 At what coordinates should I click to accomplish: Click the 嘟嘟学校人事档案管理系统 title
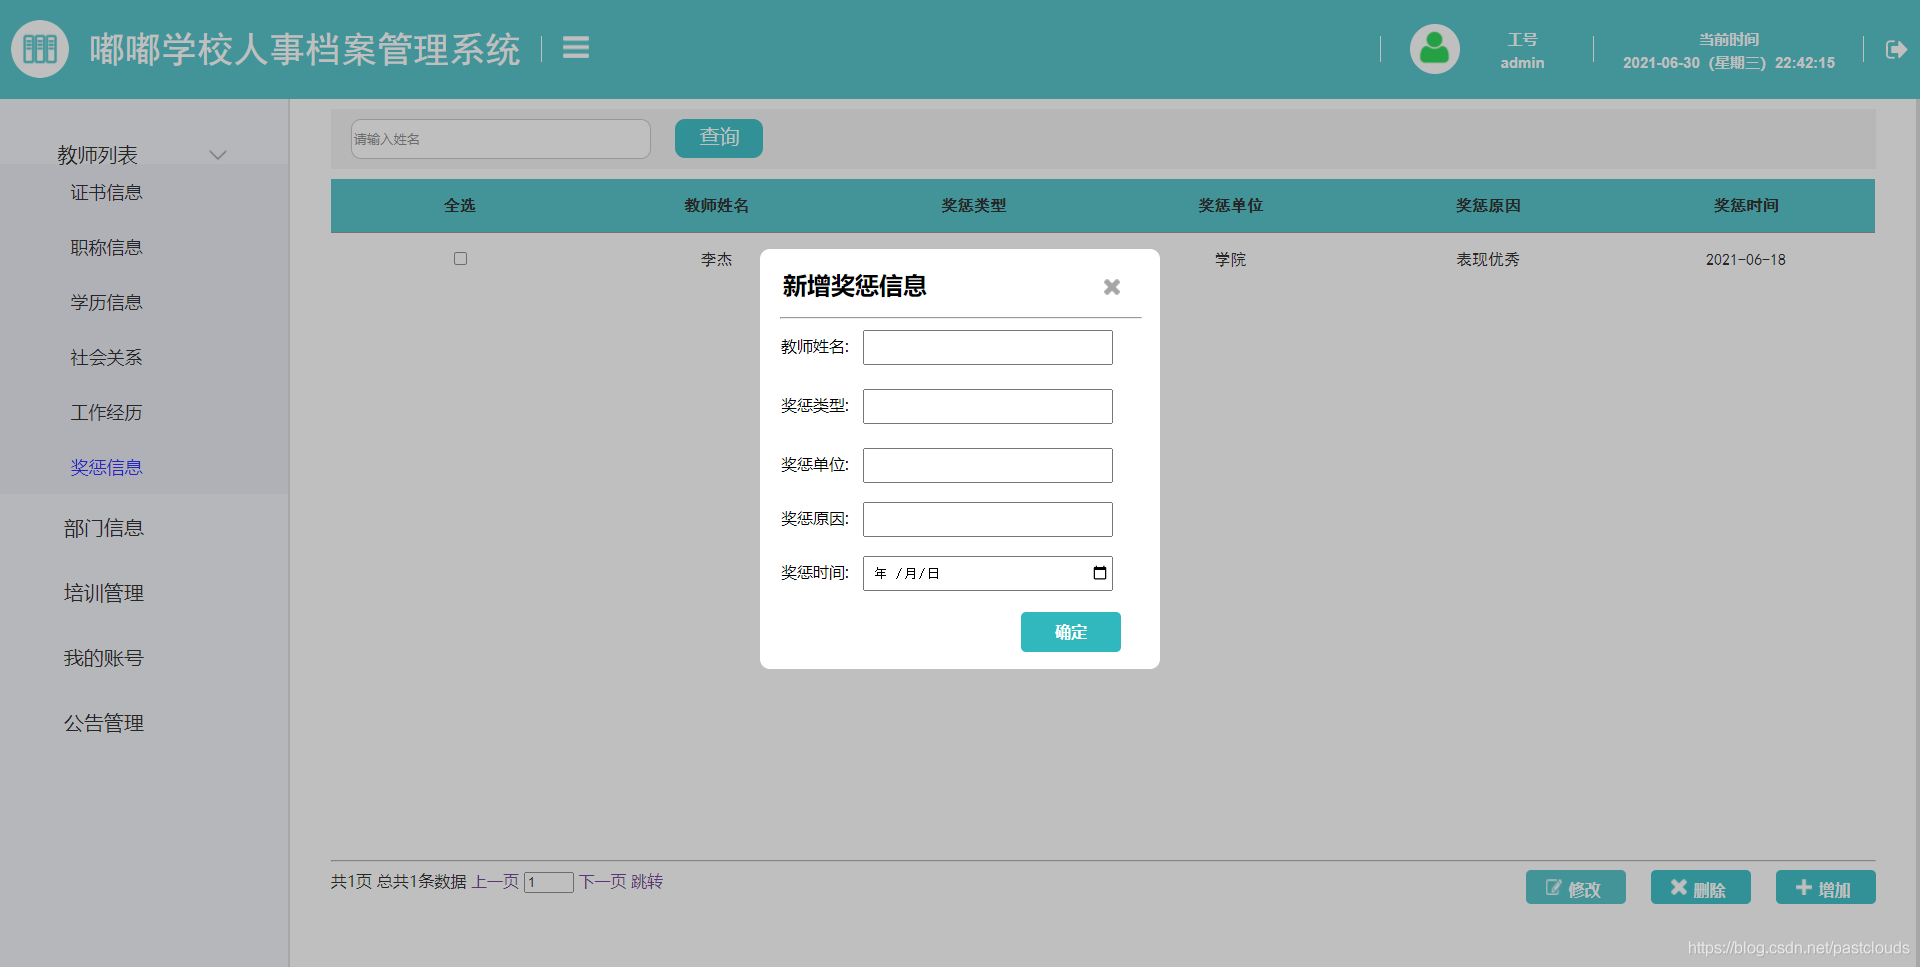305,49
